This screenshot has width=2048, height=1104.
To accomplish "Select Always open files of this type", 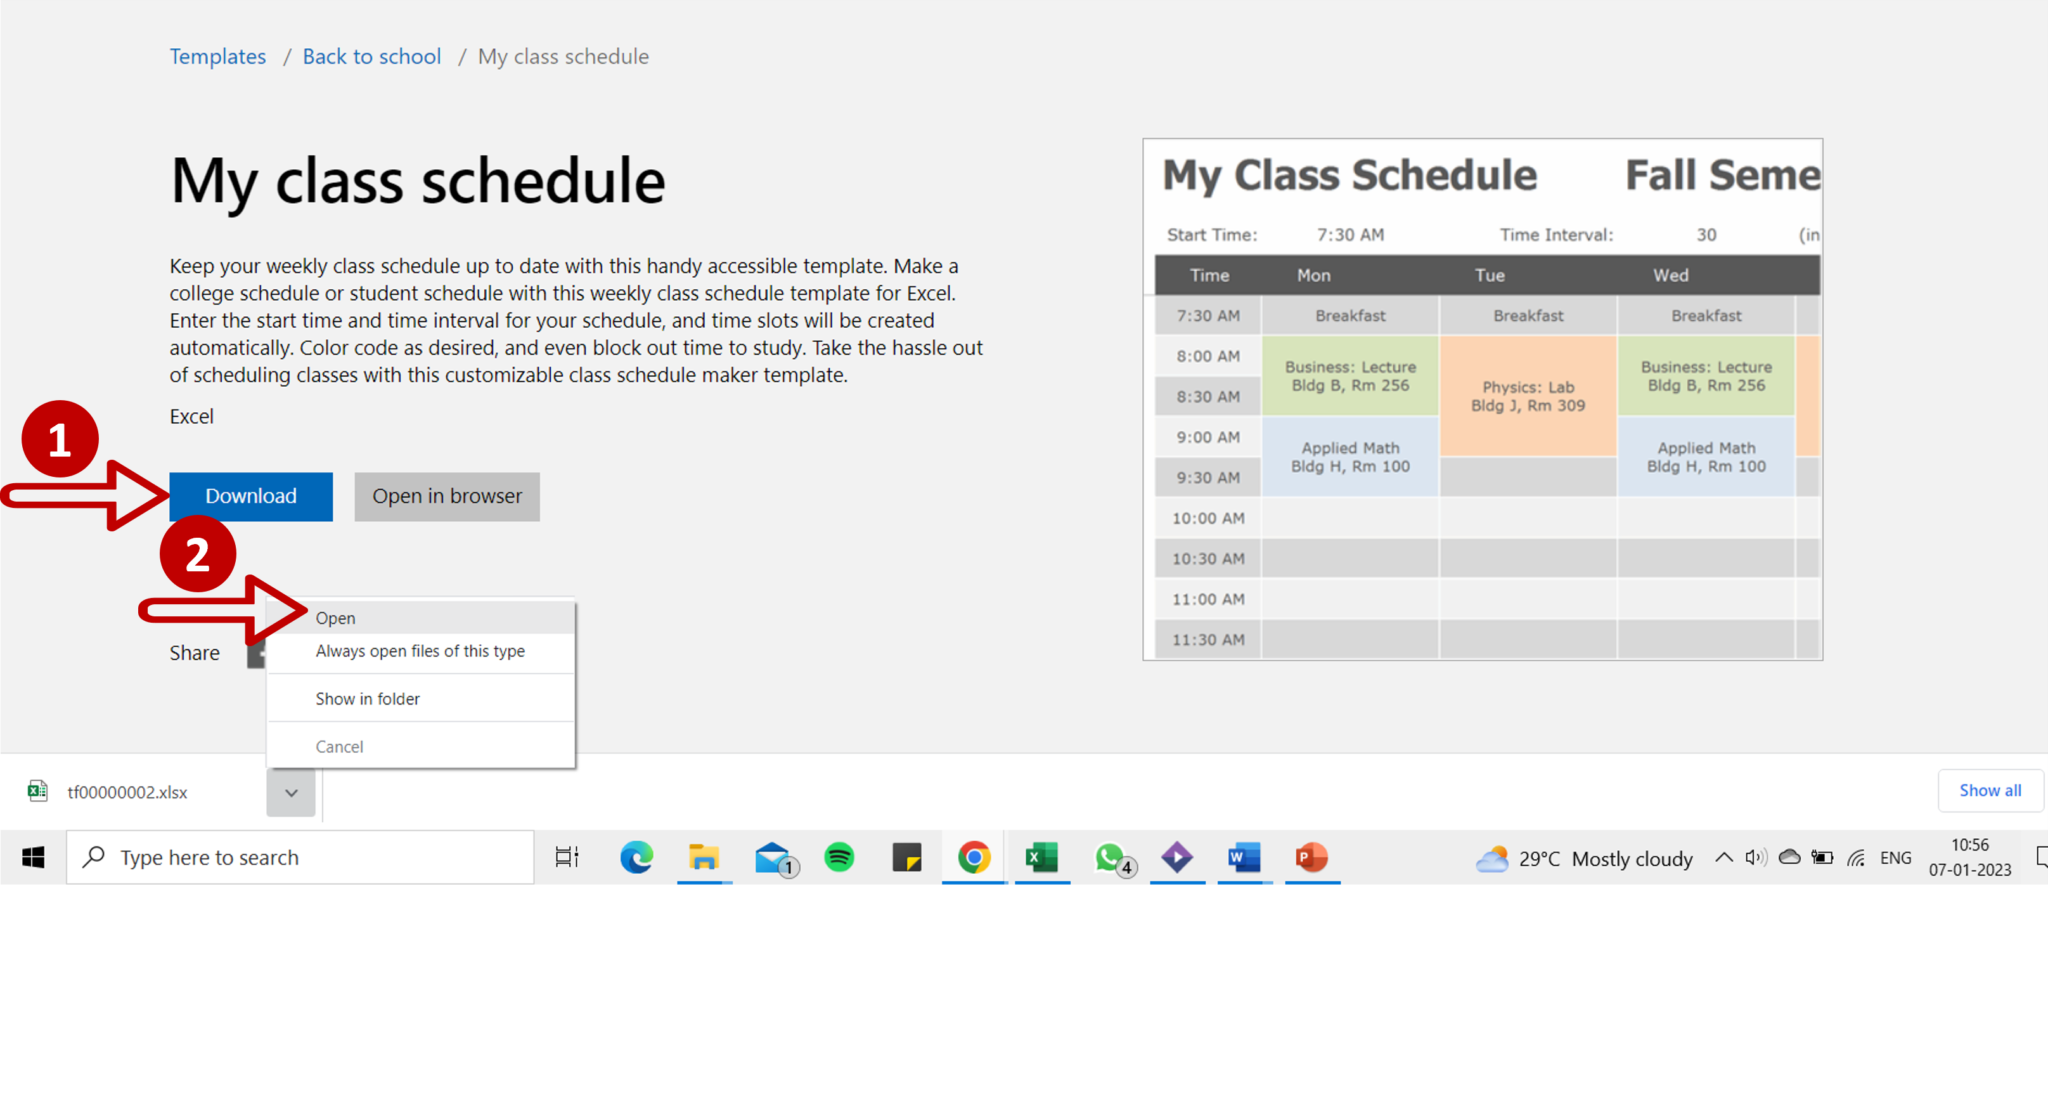I will (420, 651).
